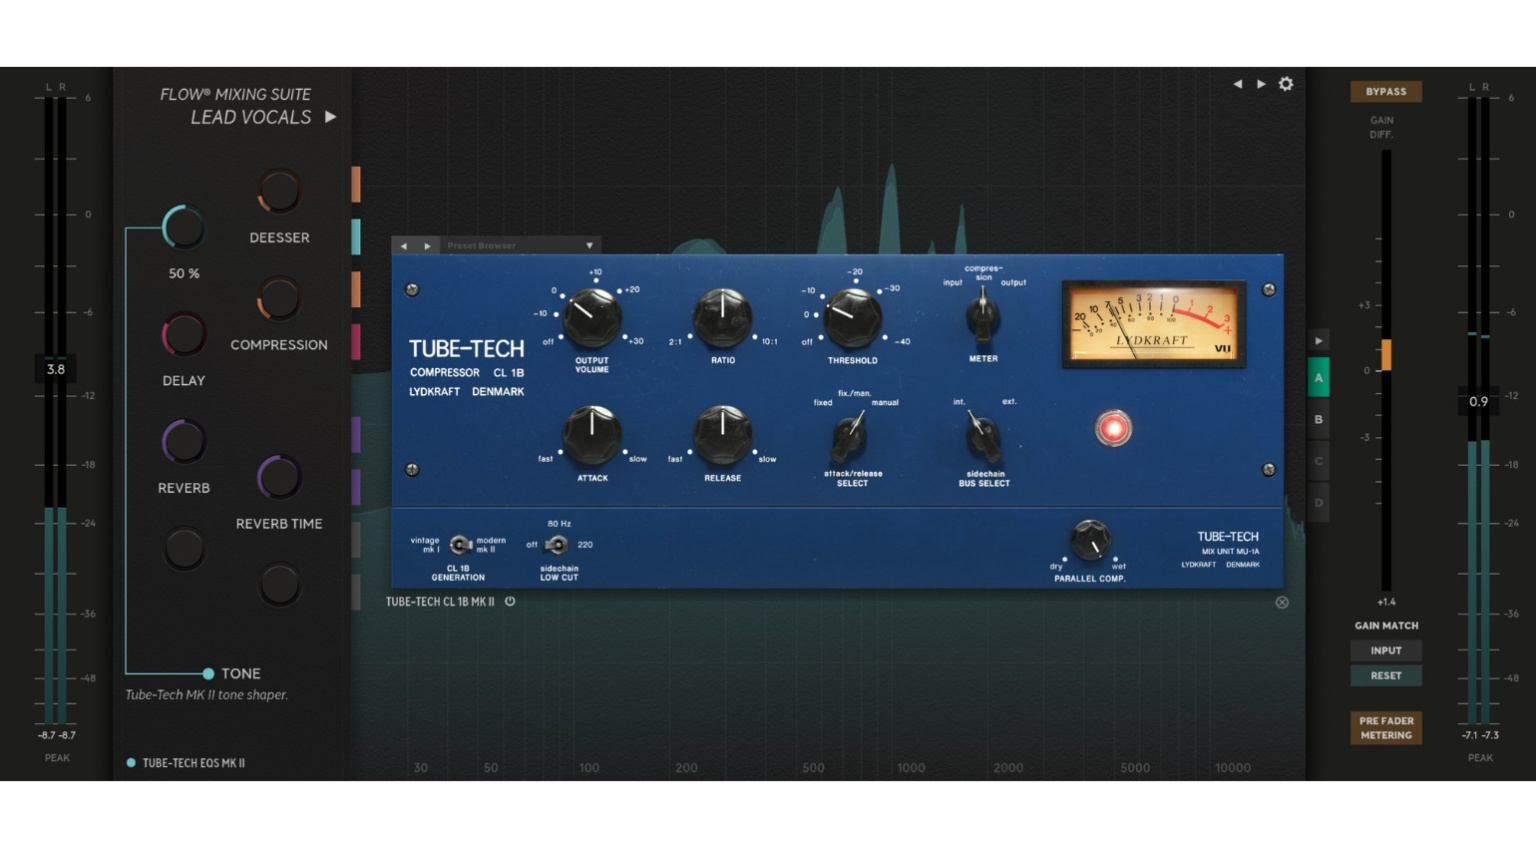Click the previous preset arrow beside Preset Browser
Image resolution: width=1536 pixels, height=848 pixels.
(404, 245)
